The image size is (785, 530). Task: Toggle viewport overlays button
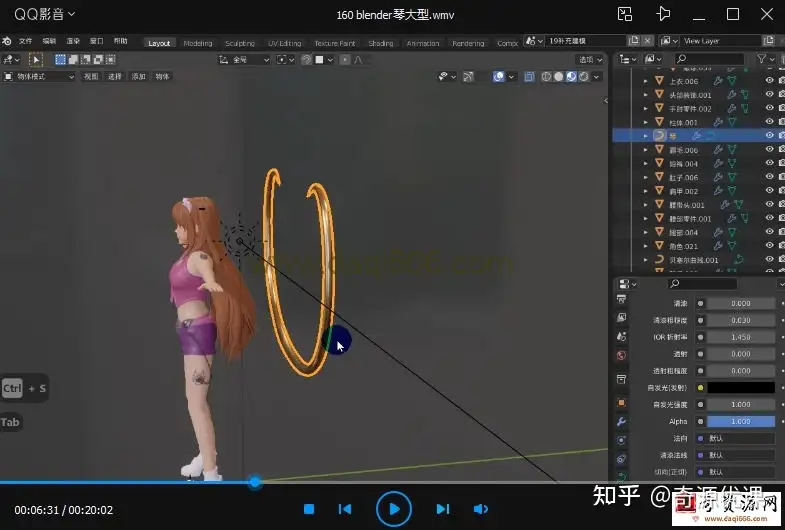coord(499,77)
